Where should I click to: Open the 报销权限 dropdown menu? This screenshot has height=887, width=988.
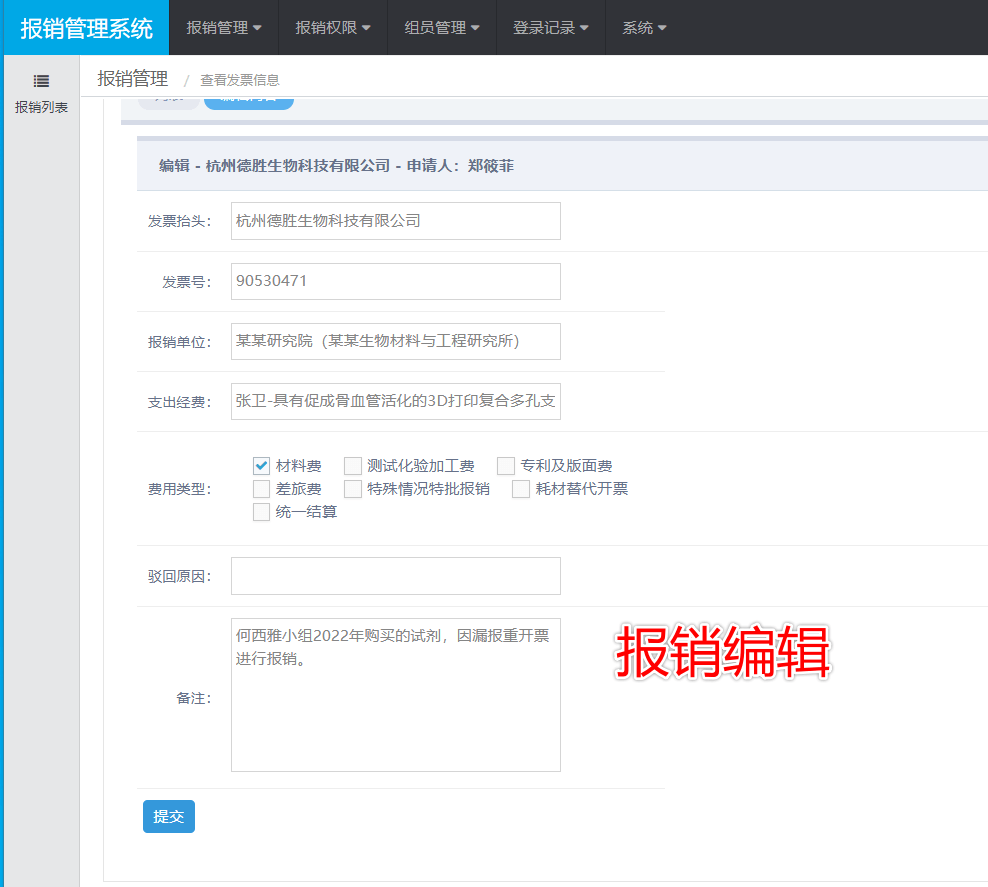[x=333, y=28]
